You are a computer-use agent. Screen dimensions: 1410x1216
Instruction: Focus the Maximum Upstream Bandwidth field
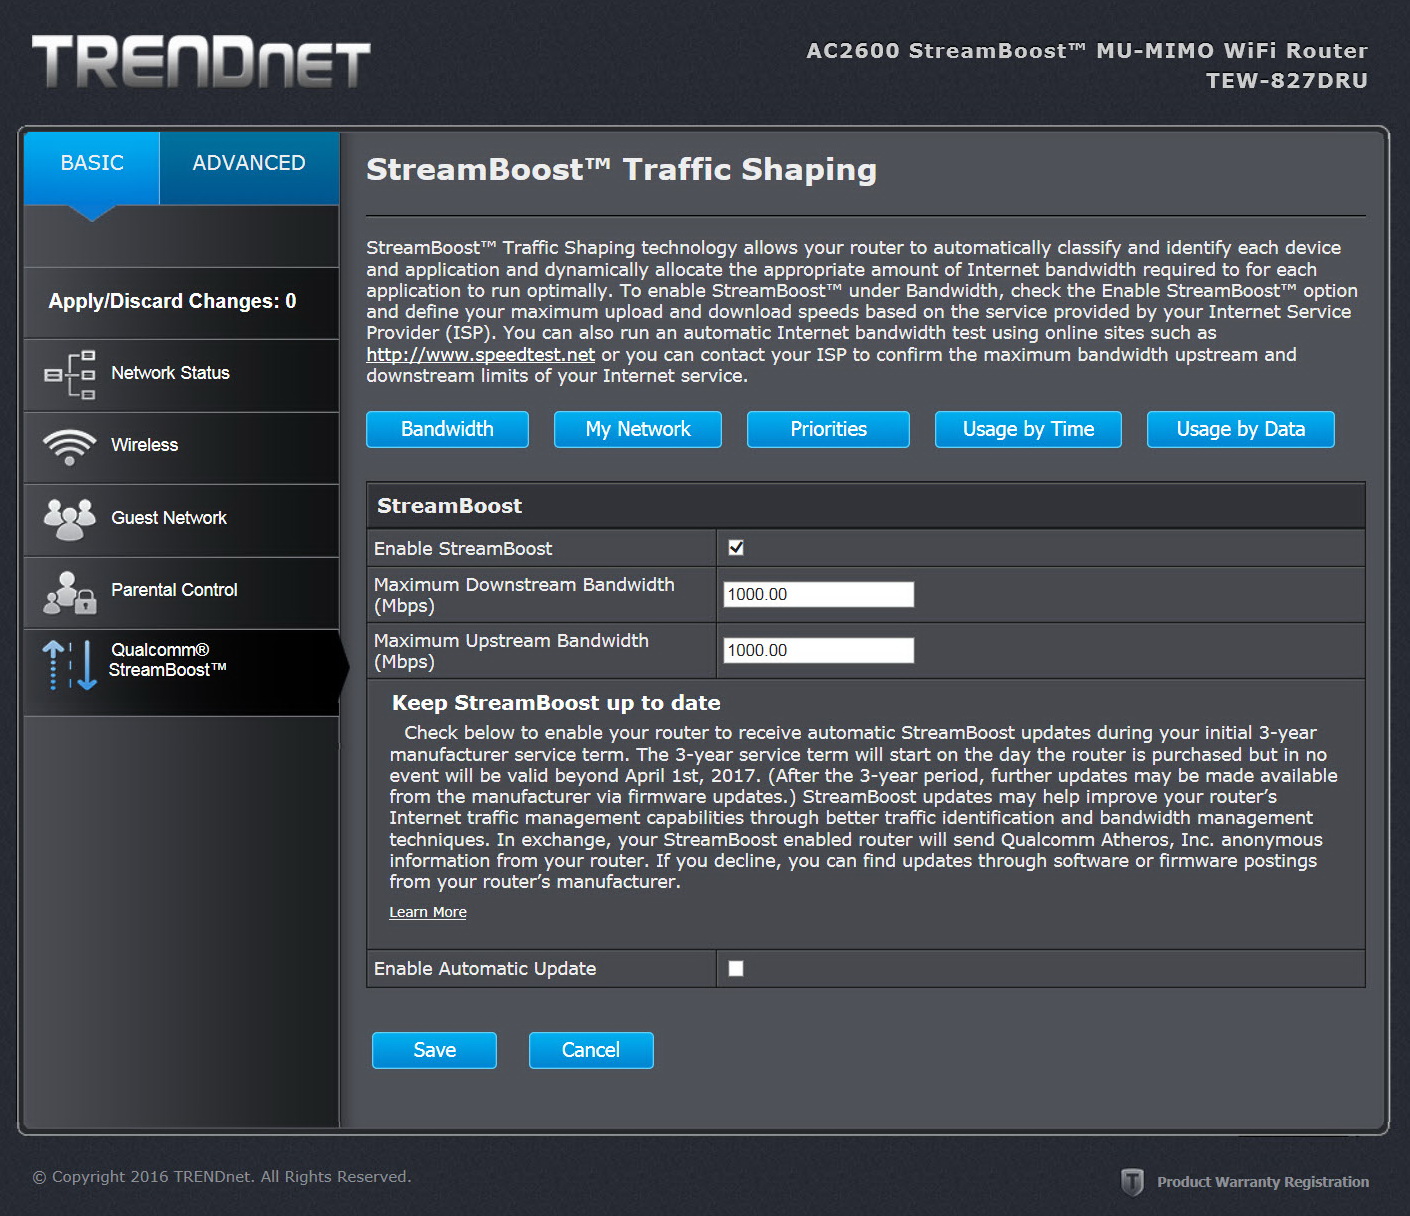[818, 650]
